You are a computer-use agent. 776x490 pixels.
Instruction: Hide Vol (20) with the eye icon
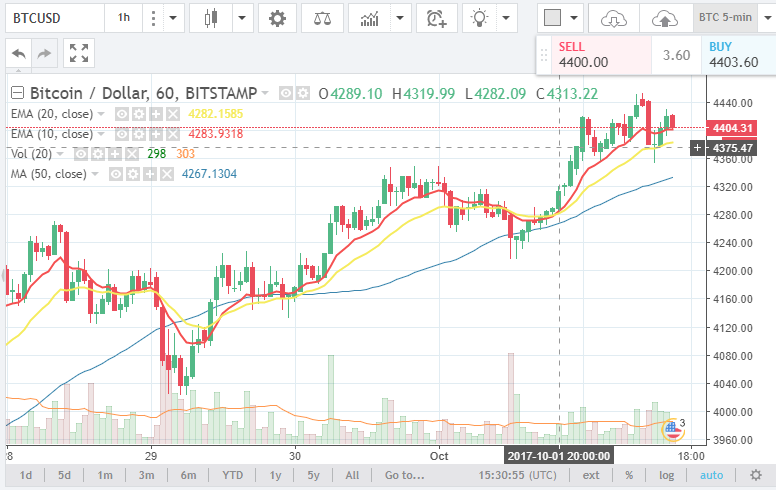click(x=81, y=154)
